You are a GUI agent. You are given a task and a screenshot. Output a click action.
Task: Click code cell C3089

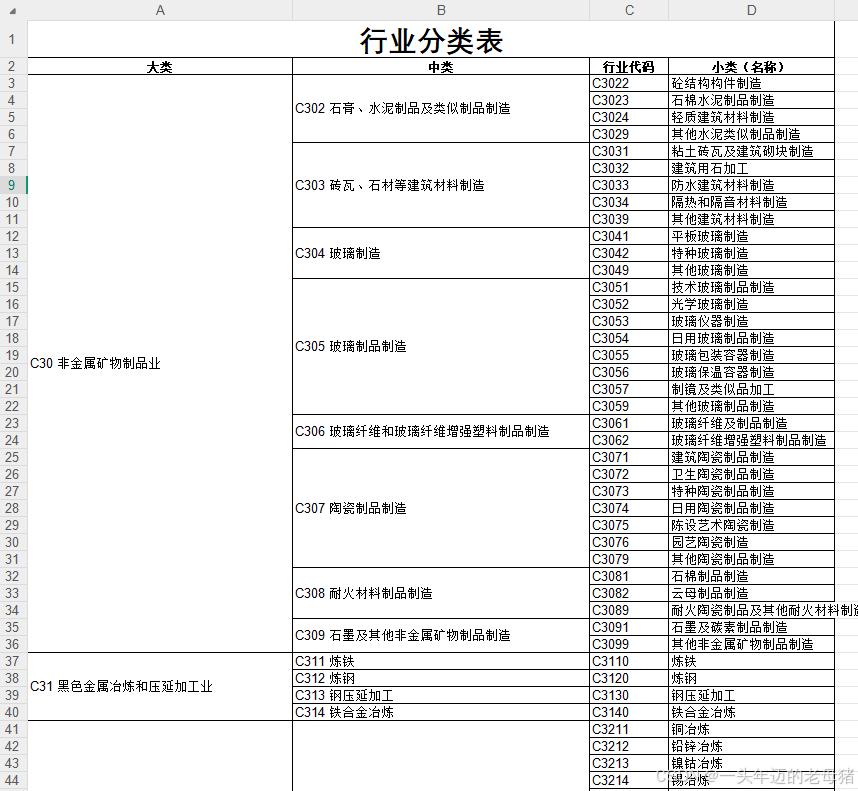pos(629,610)
